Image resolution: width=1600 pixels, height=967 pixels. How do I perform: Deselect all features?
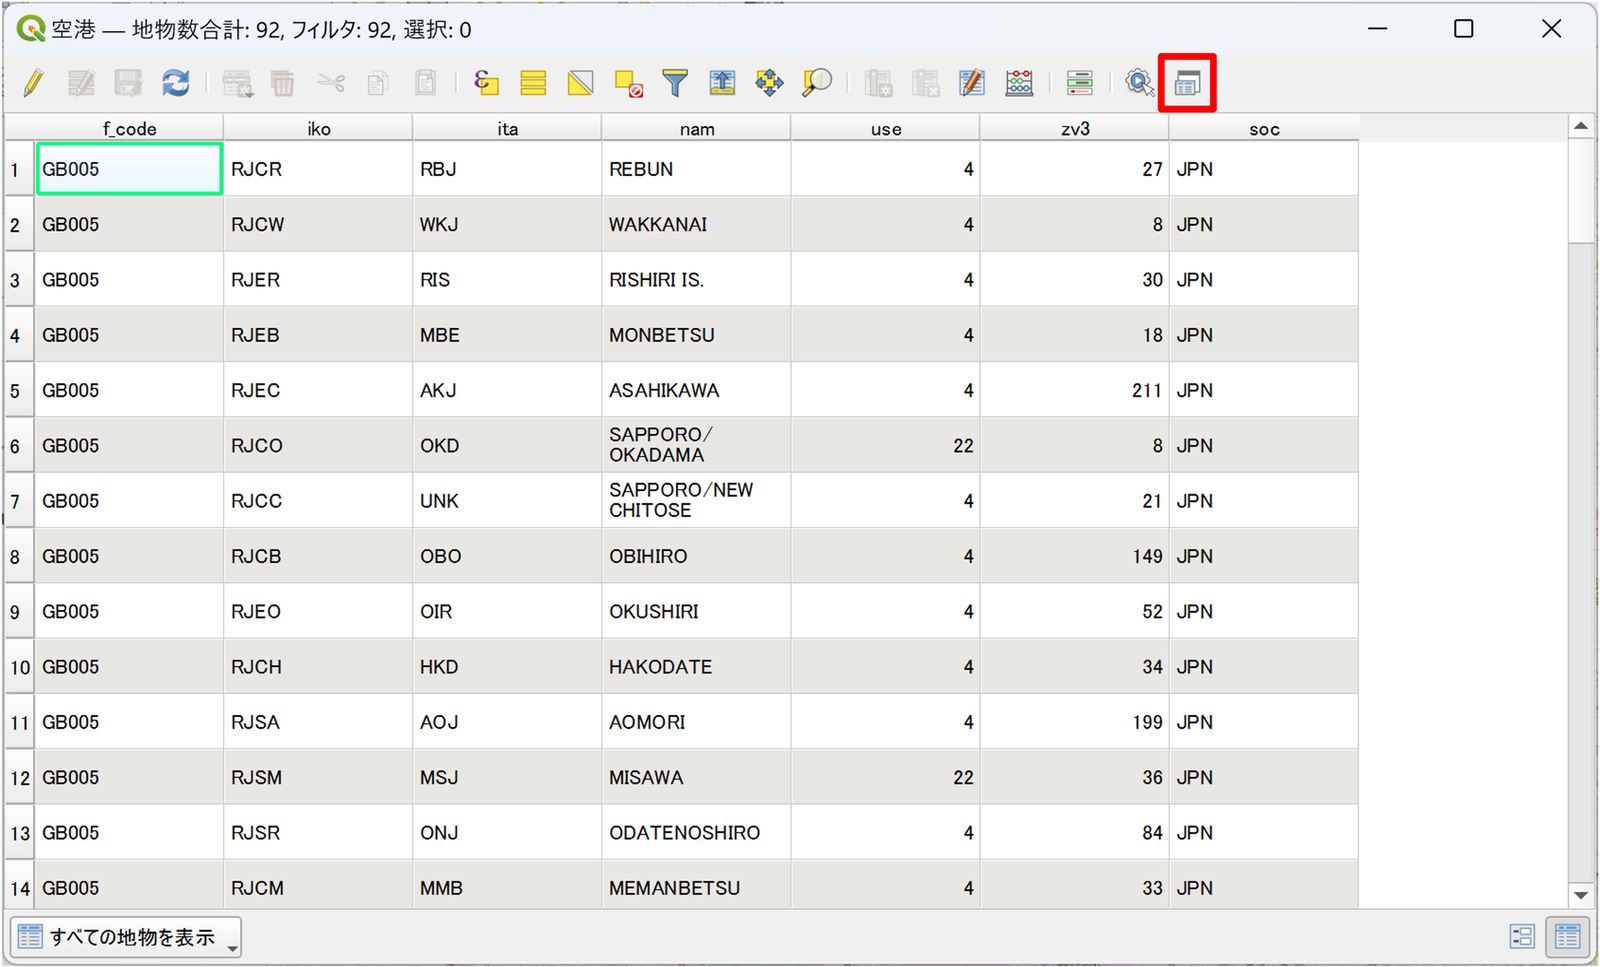(628, 83)
